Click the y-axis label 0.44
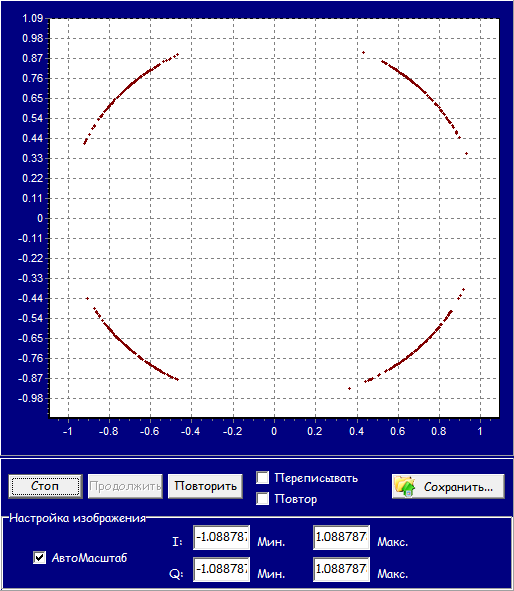The image size is (514, 591). pos(33,138)
